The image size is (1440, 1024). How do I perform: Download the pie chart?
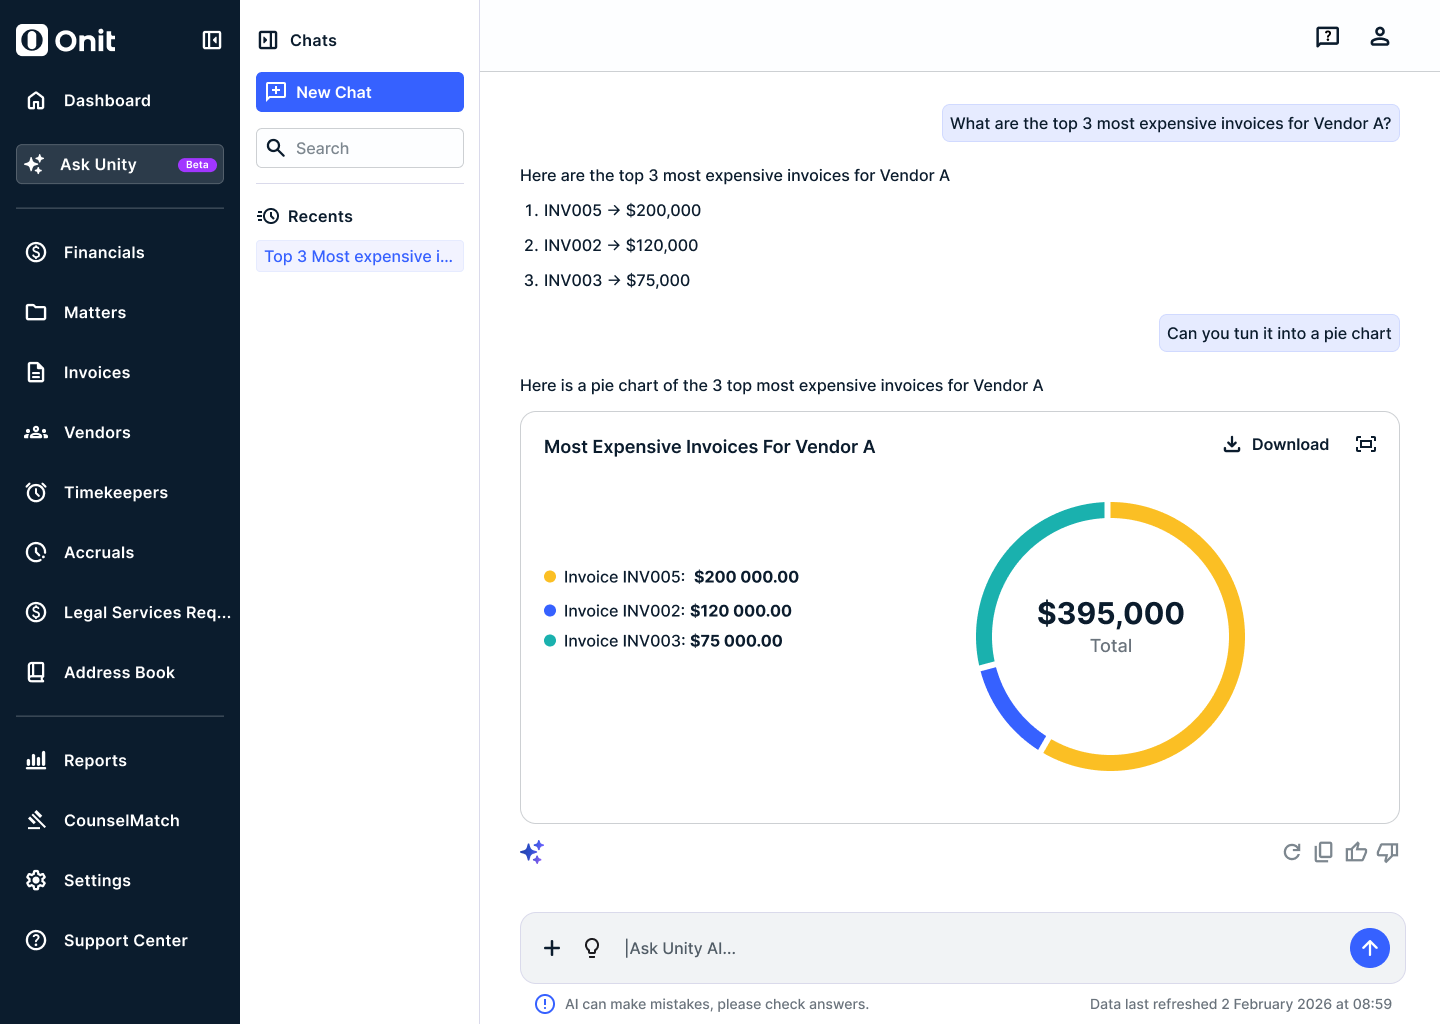tap(1276, 444)
